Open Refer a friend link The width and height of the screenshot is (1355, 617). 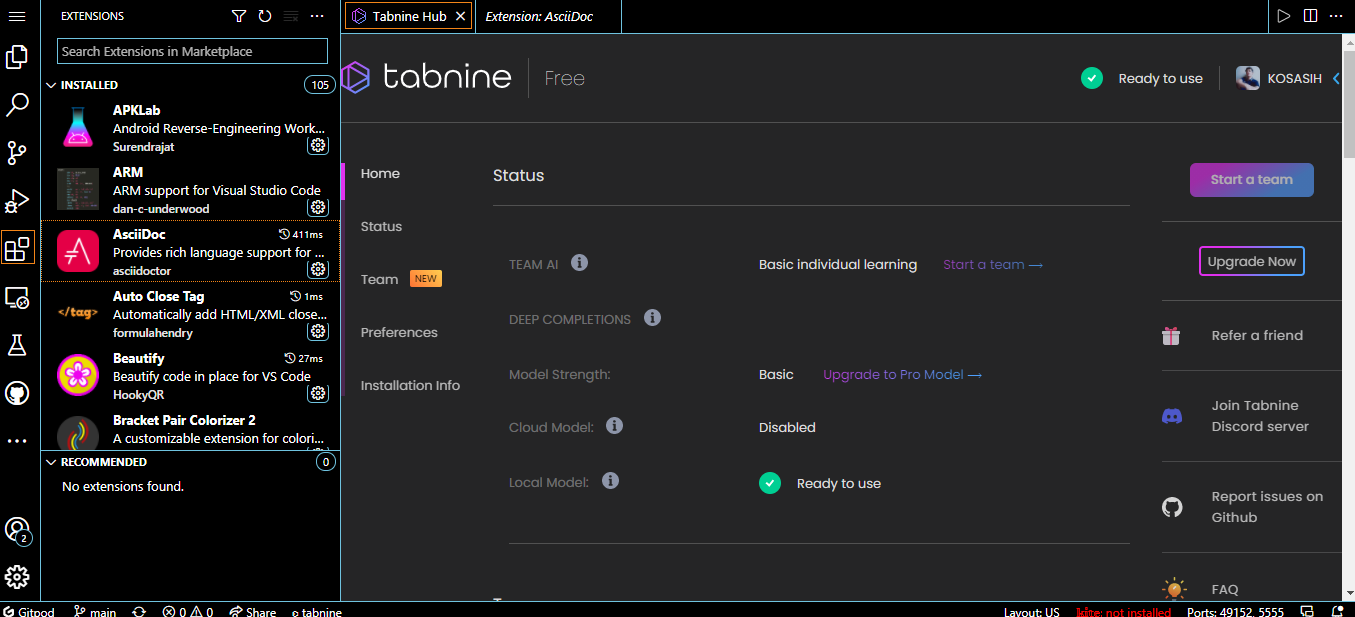coord(1257,336)
